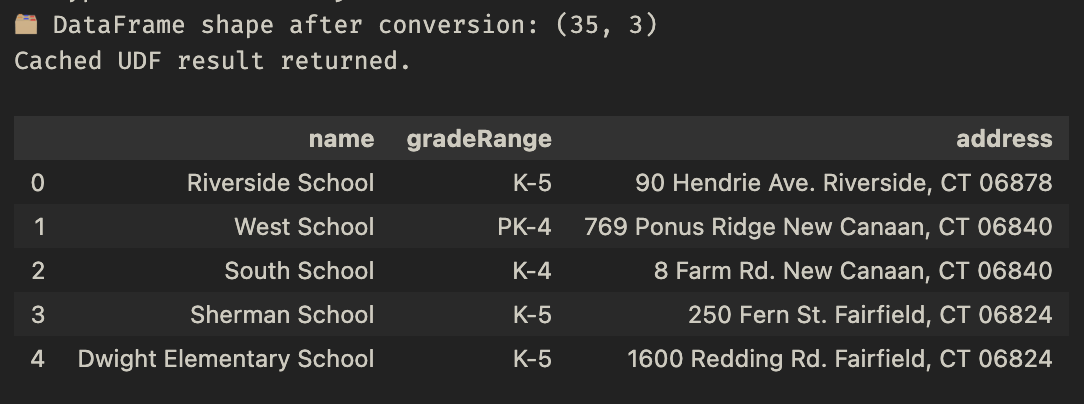Select the Sherman School cell
The width and height of the screenshot is (1084, 404).
(x=282, y=315)
